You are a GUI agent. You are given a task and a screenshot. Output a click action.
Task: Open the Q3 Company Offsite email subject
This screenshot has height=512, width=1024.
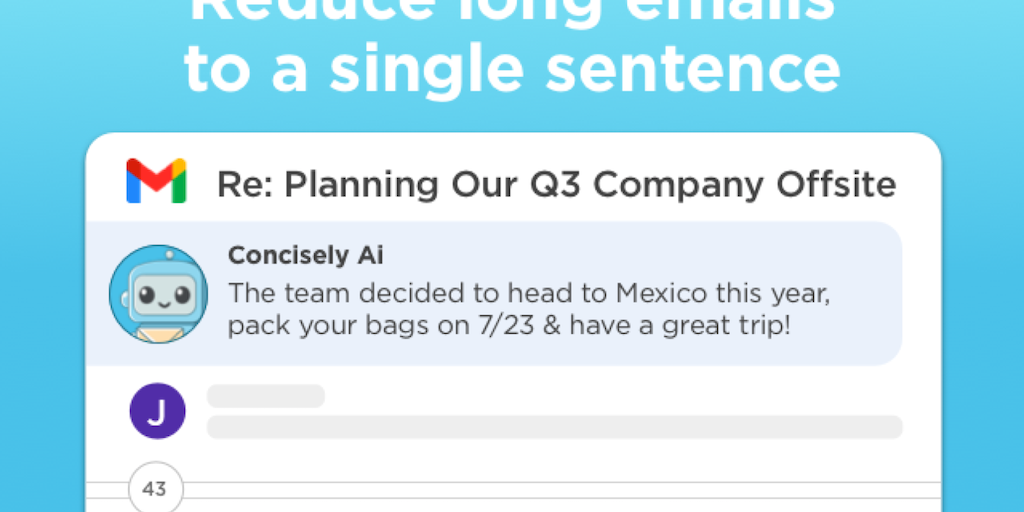pyautogui.click(x=556, y=184)
